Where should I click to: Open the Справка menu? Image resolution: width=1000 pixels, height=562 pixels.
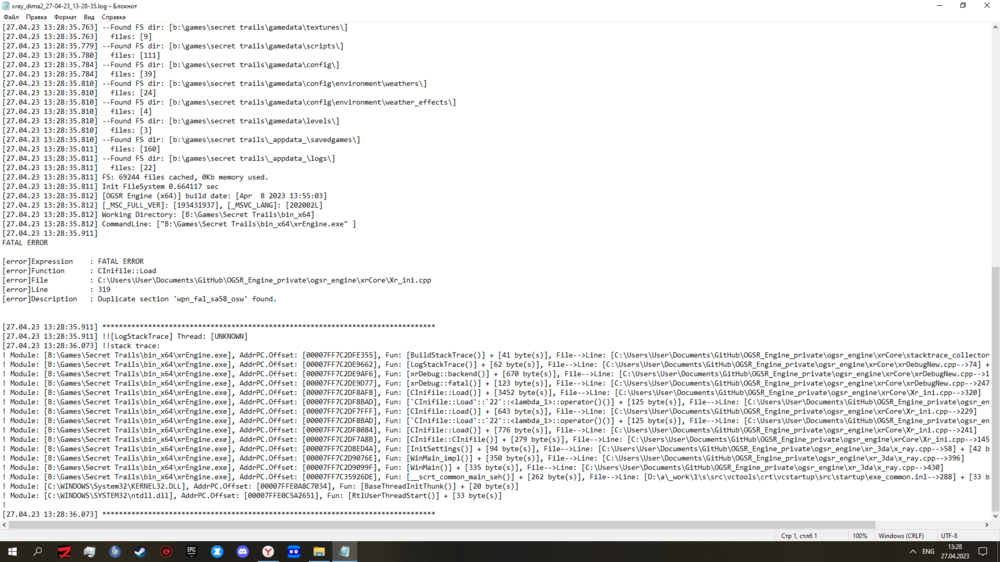click(x=114, y=17)
